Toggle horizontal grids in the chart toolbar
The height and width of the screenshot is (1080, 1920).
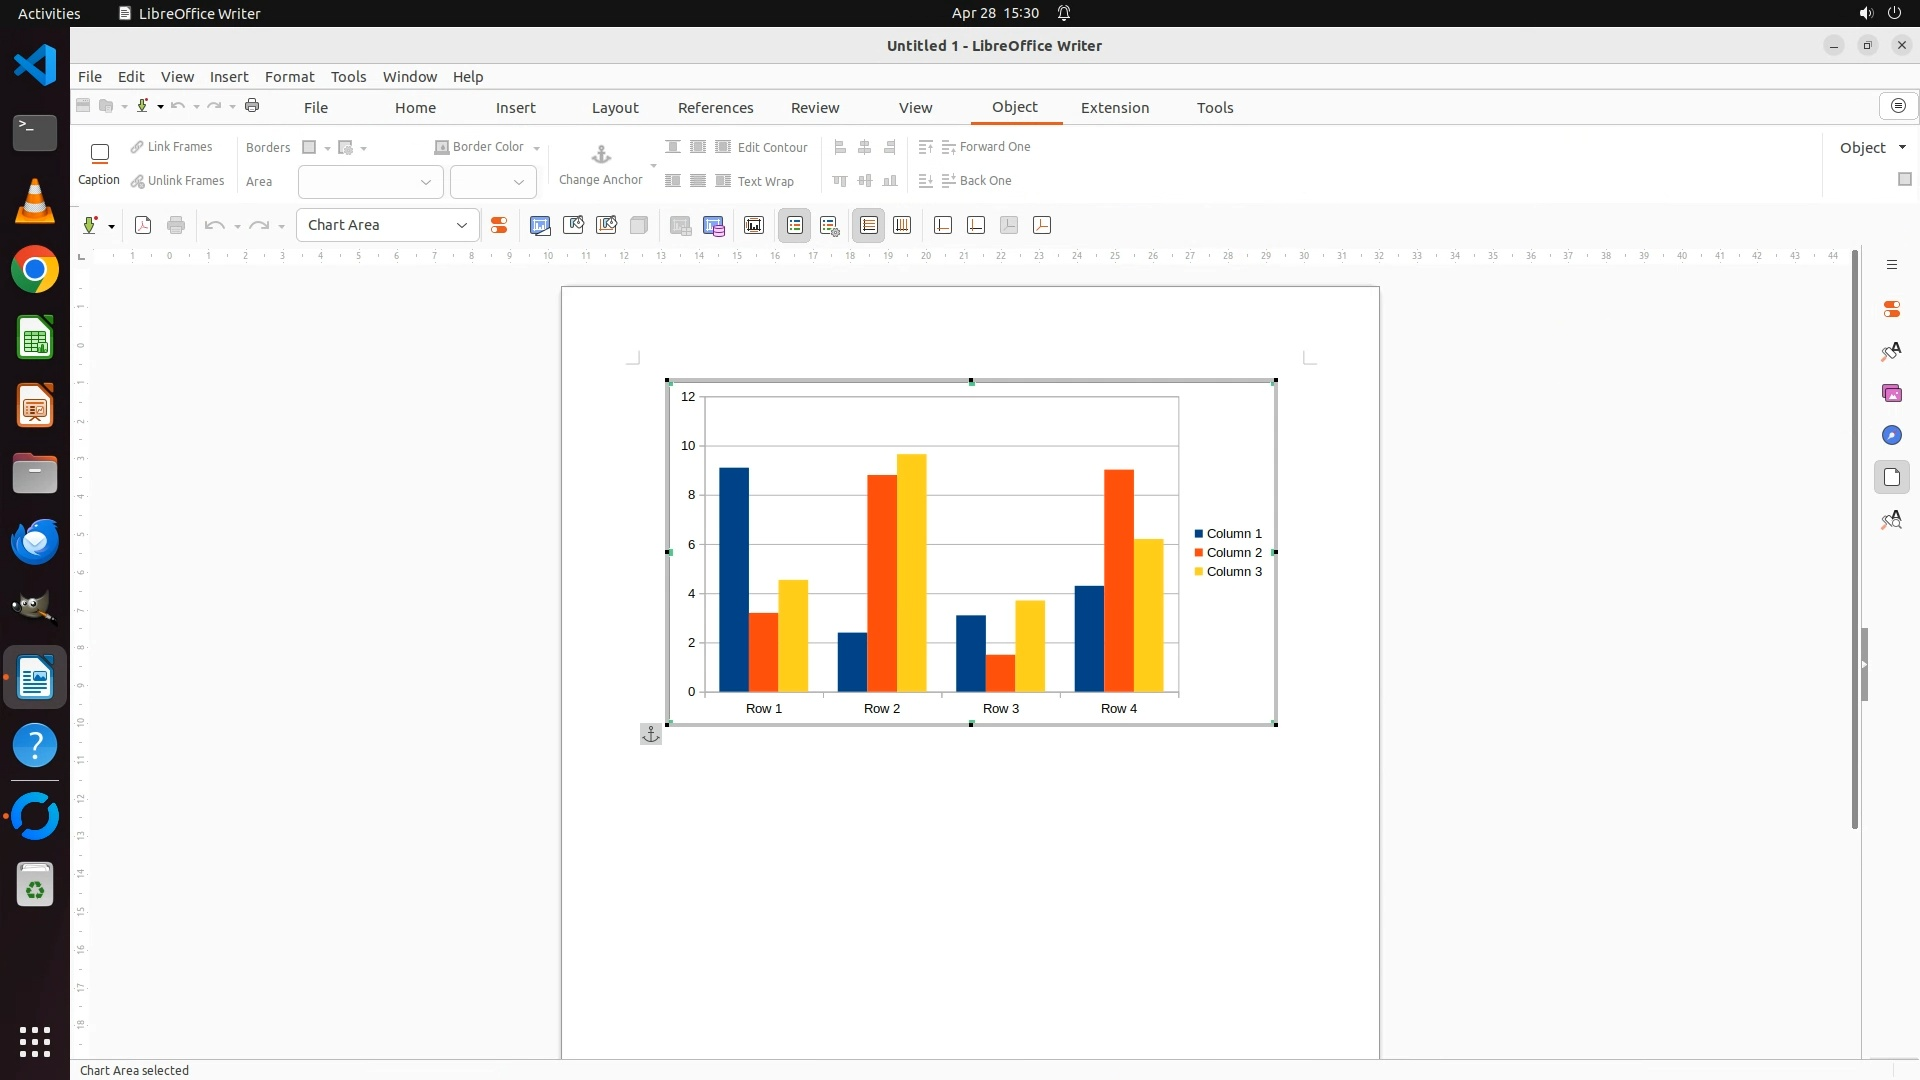click(868, 226)
